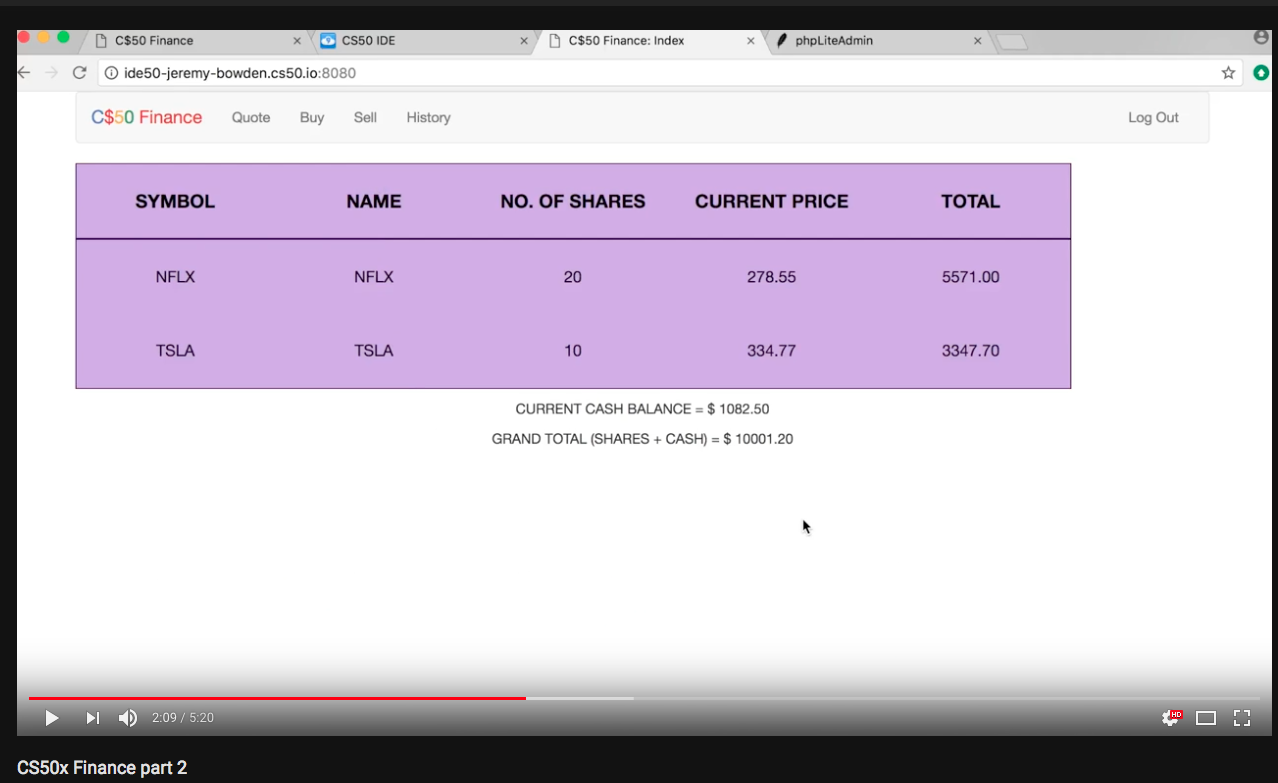Screen dimensions: 1278x783
Task: Open video settings gear
Action: click(1171, 717)
